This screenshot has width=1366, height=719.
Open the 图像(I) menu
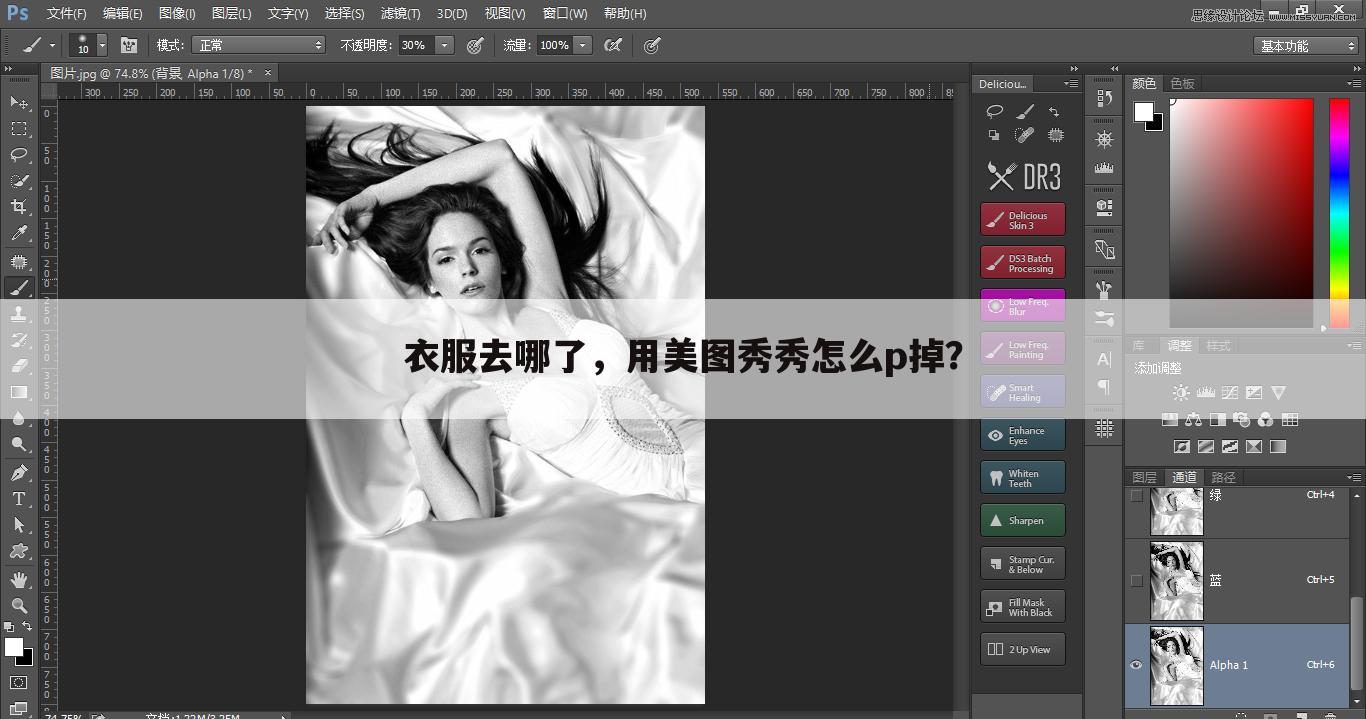(177, 14)
